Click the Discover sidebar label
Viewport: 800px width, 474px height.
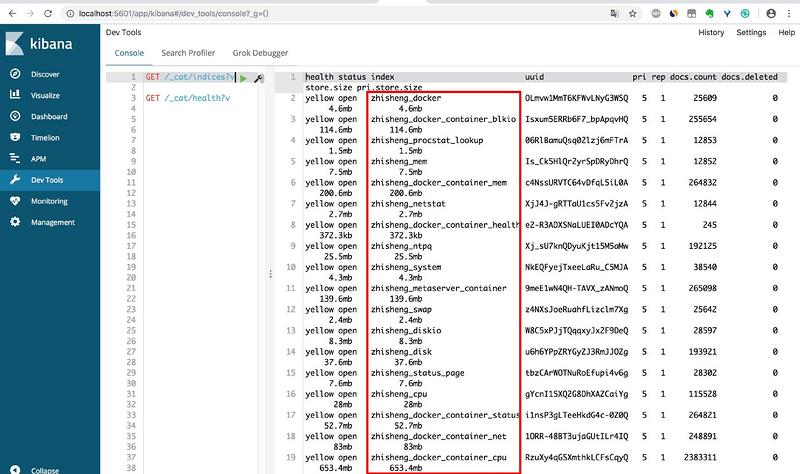click(45, 74)
